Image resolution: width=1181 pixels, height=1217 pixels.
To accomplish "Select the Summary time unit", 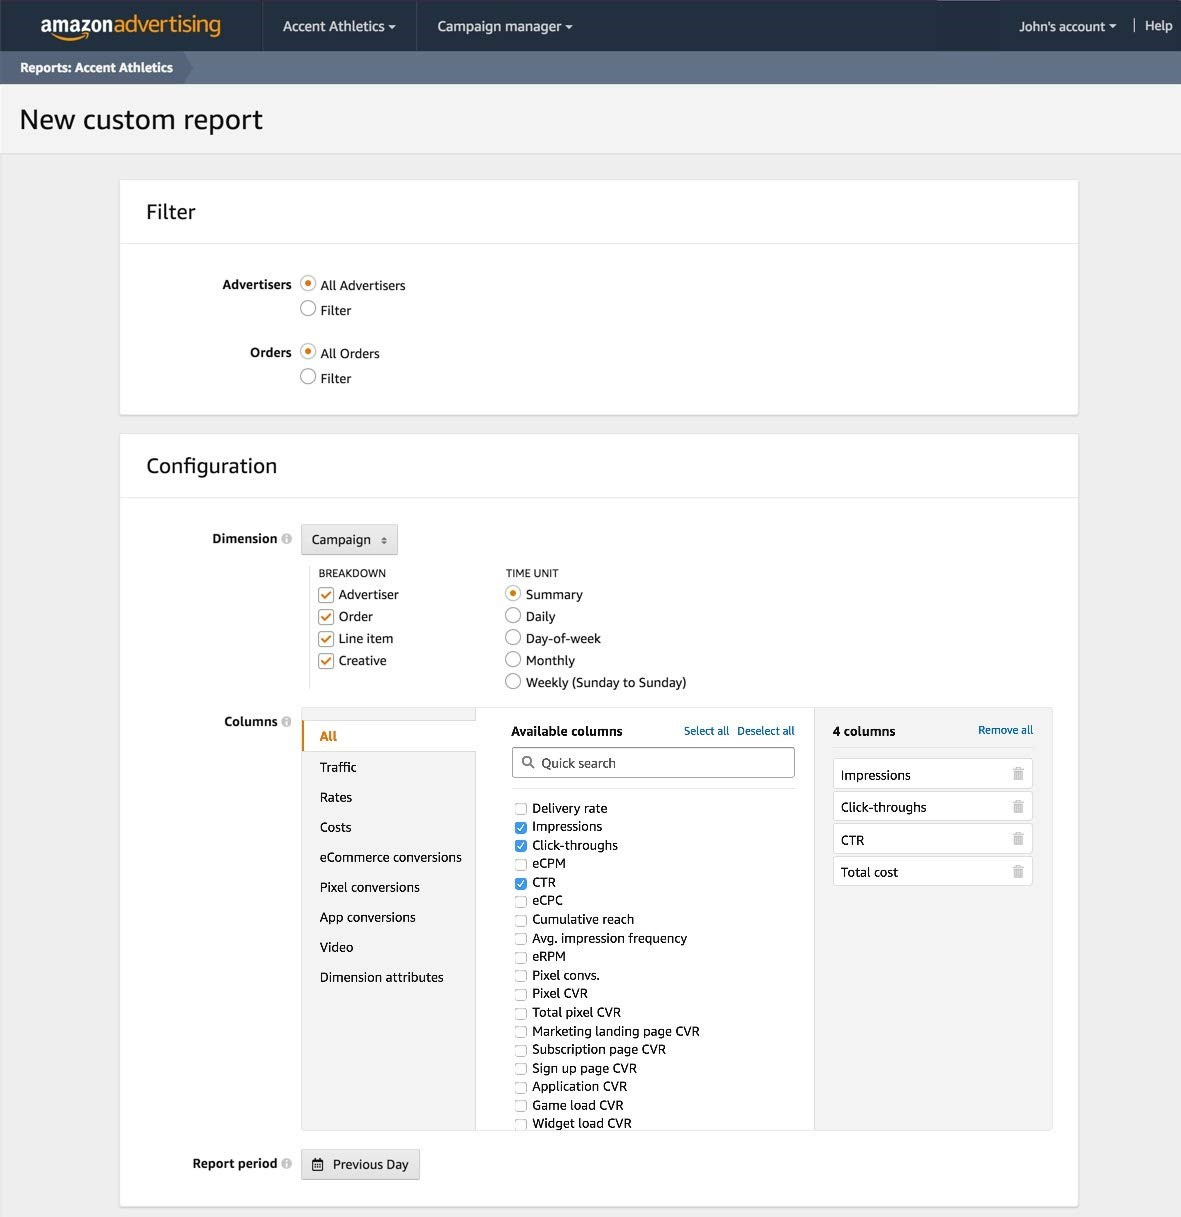I will [x=513, y=594].
